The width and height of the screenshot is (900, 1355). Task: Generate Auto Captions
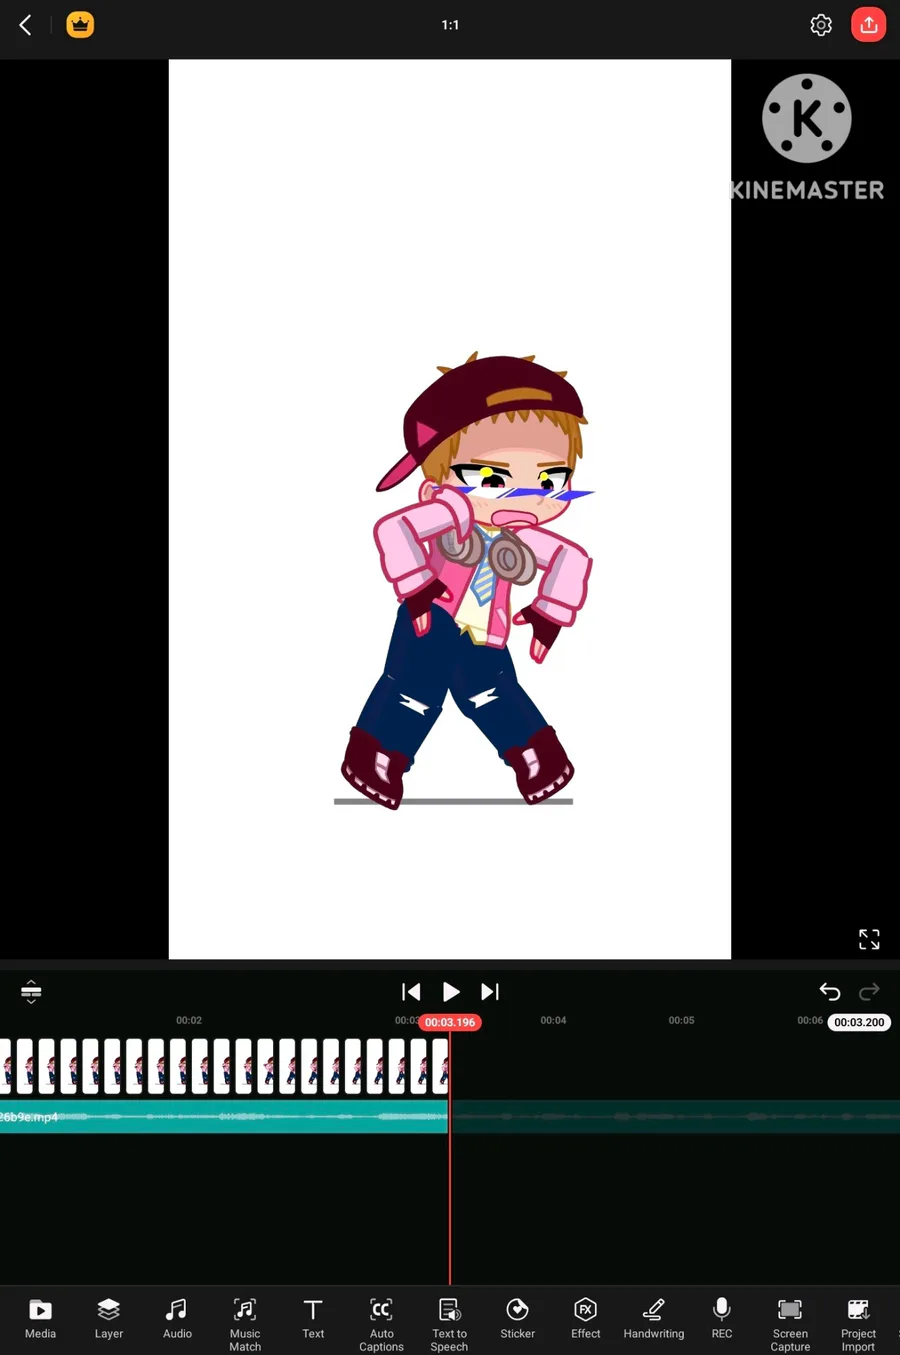[x=381, y=1324]
